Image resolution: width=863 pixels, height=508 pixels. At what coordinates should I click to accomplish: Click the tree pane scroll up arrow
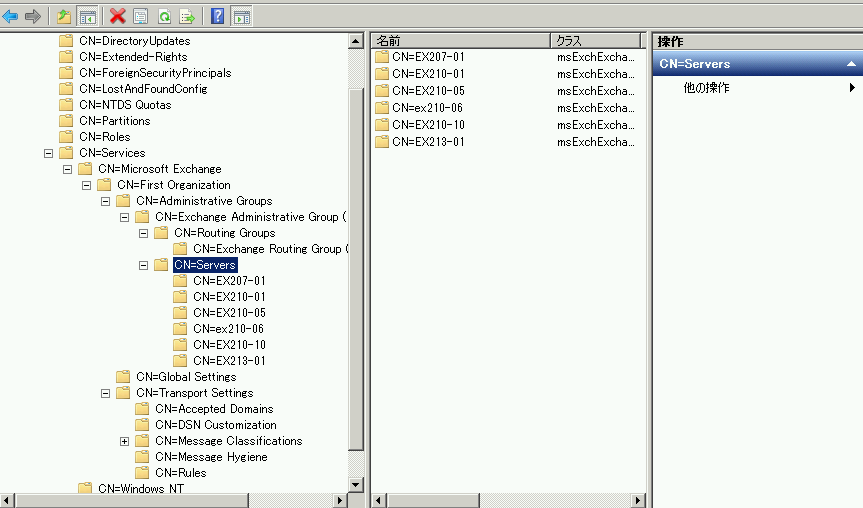click(x=356, y=41)
